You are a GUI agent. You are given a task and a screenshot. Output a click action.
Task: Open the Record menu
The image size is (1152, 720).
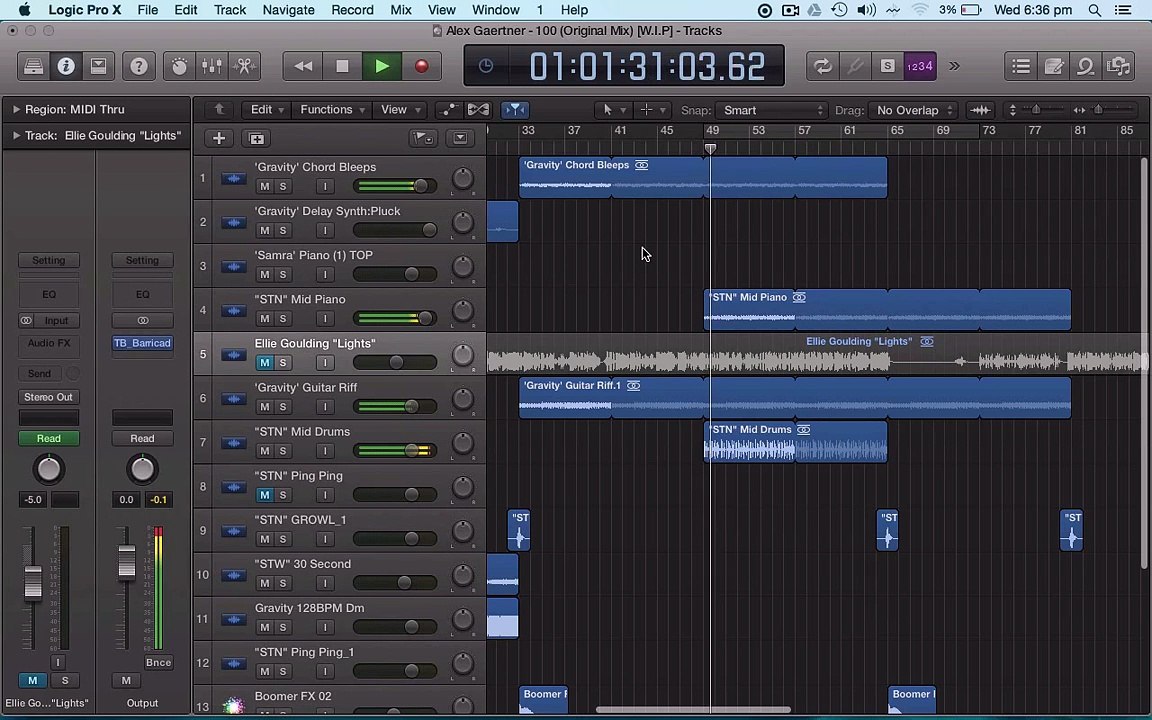click(352, 10)
